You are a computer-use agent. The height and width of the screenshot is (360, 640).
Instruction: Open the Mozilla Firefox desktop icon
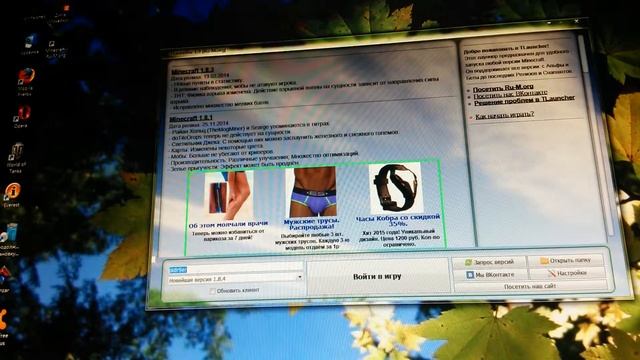click(26, 76)
